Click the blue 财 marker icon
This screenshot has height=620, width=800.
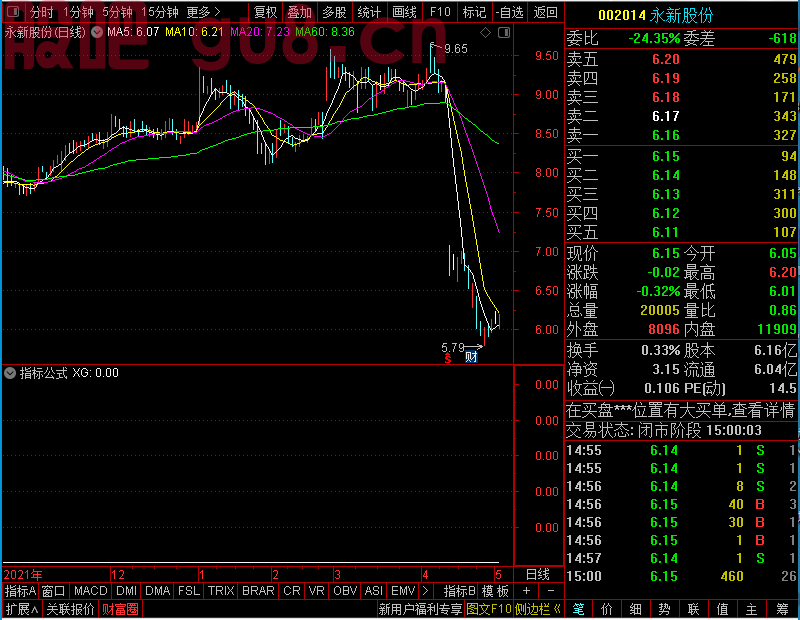tap(471, 357)
